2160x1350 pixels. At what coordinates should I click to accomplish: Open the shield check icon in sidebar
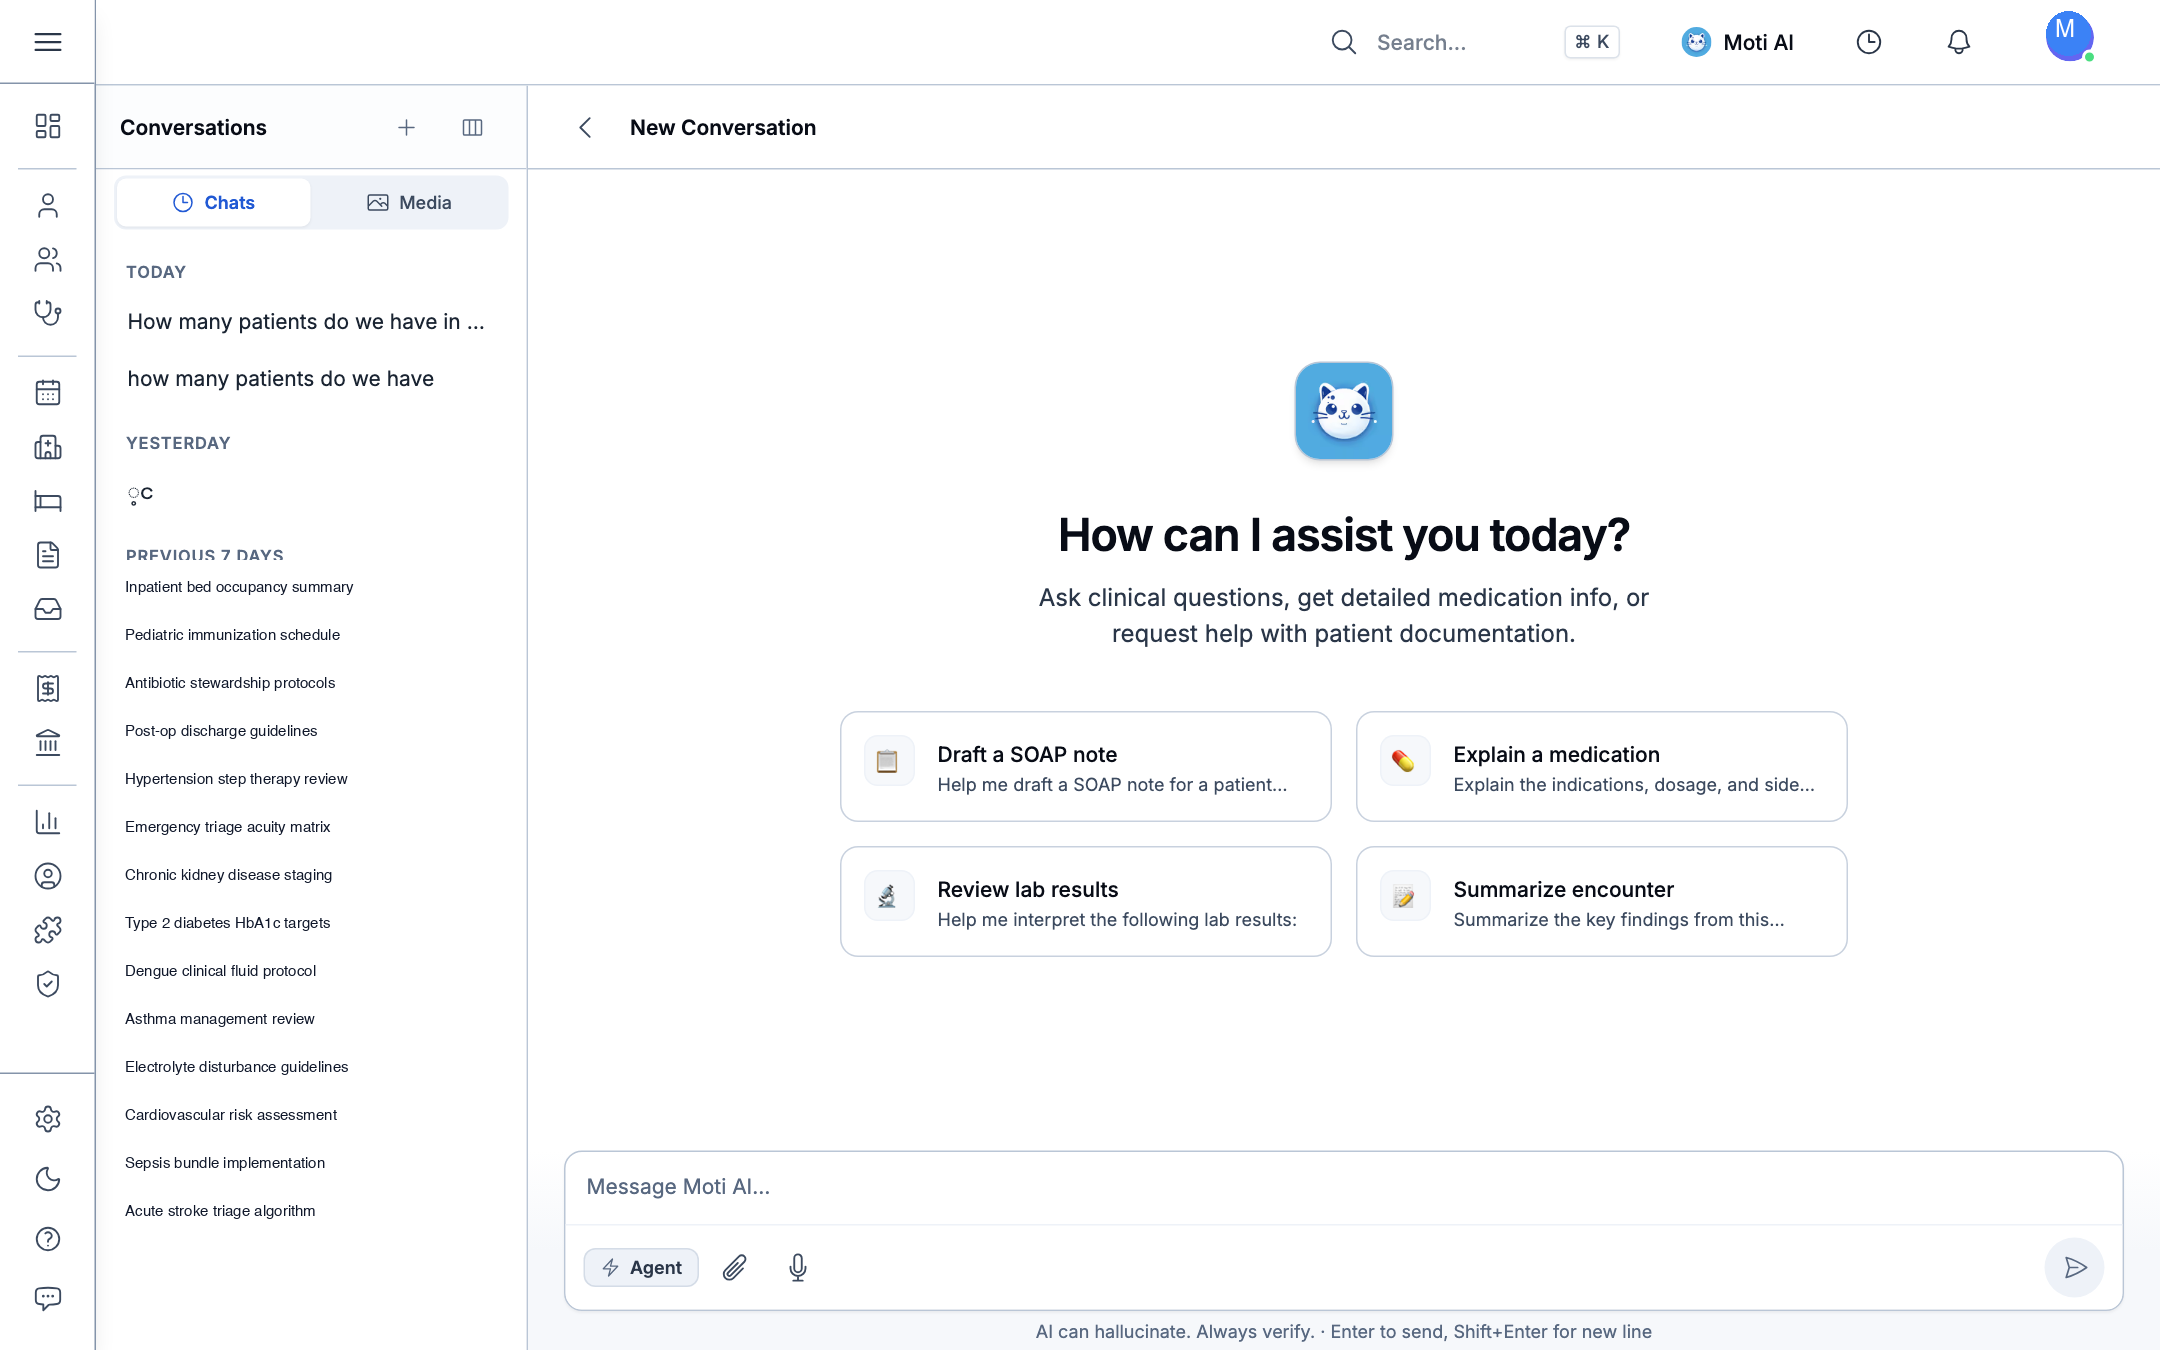coord(47,984)
